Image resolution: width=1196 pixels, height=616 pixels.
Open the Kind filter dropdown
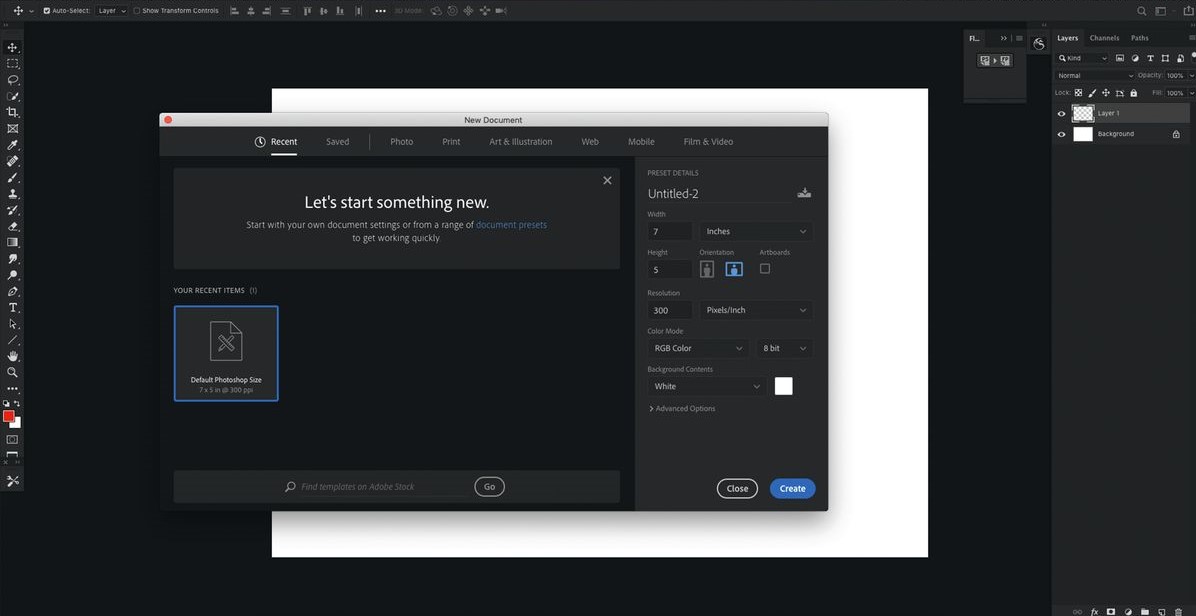click(1082, 58)
